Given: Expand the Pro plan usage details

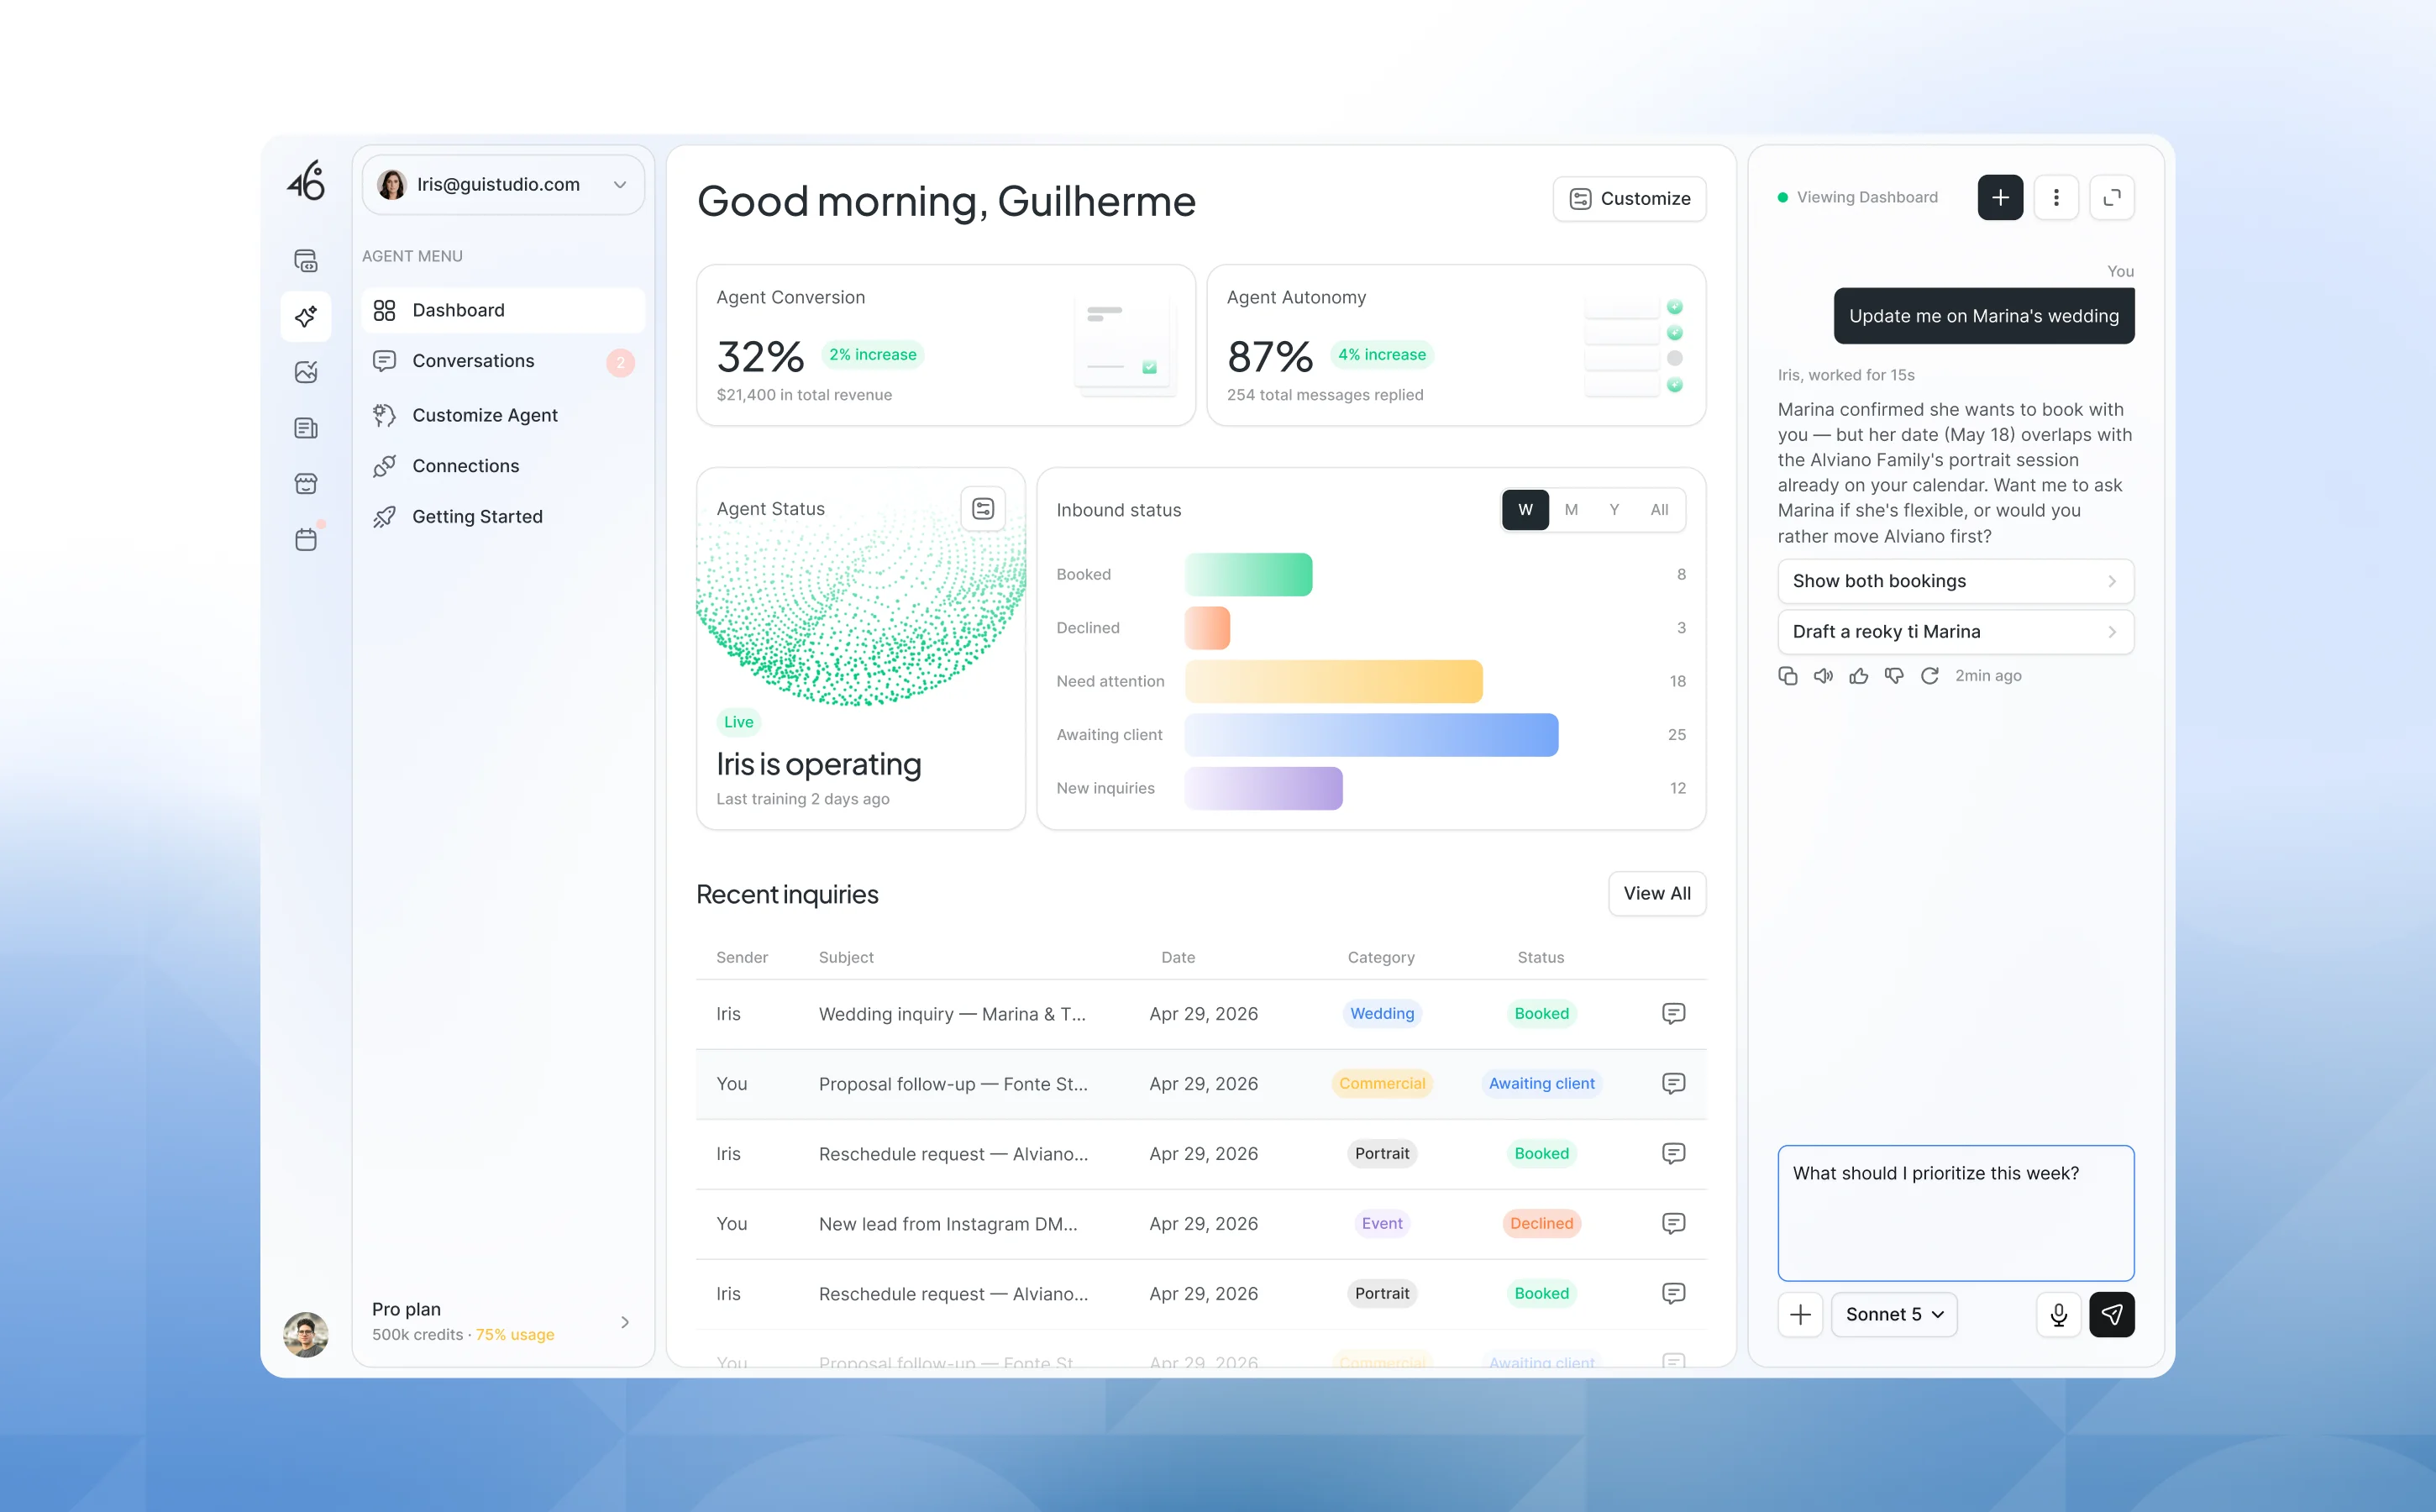Looking at the screenshot, I should [503, 1322].
